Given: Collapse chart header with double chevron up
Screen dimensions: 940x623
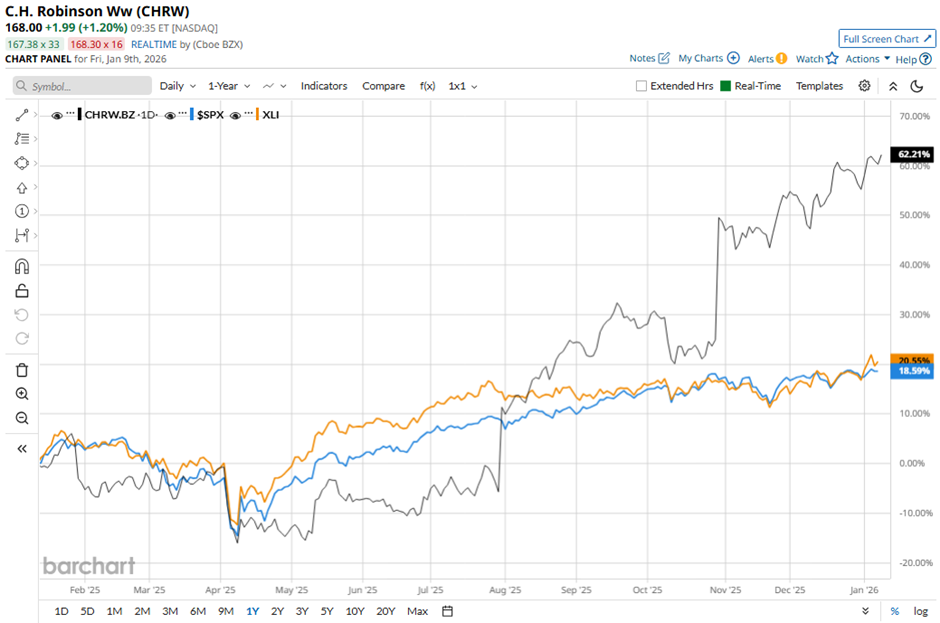Looking at the screenshot, I should (893, 86).
